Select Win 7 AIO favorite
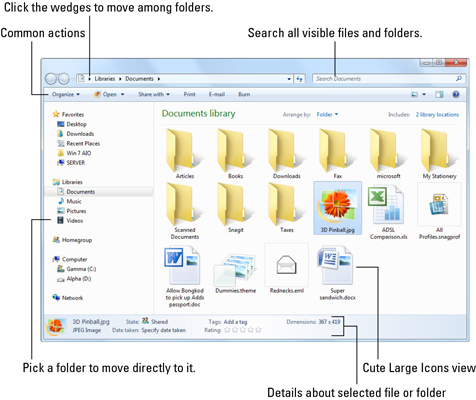Screen dimensions: 476x400 click(74, 153)
